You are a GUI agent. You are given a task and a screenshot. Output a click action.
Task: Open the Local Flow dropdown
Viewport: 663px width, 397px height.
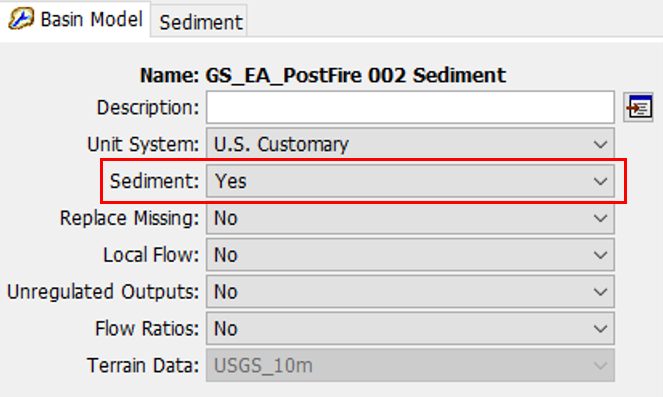point(410,255)
